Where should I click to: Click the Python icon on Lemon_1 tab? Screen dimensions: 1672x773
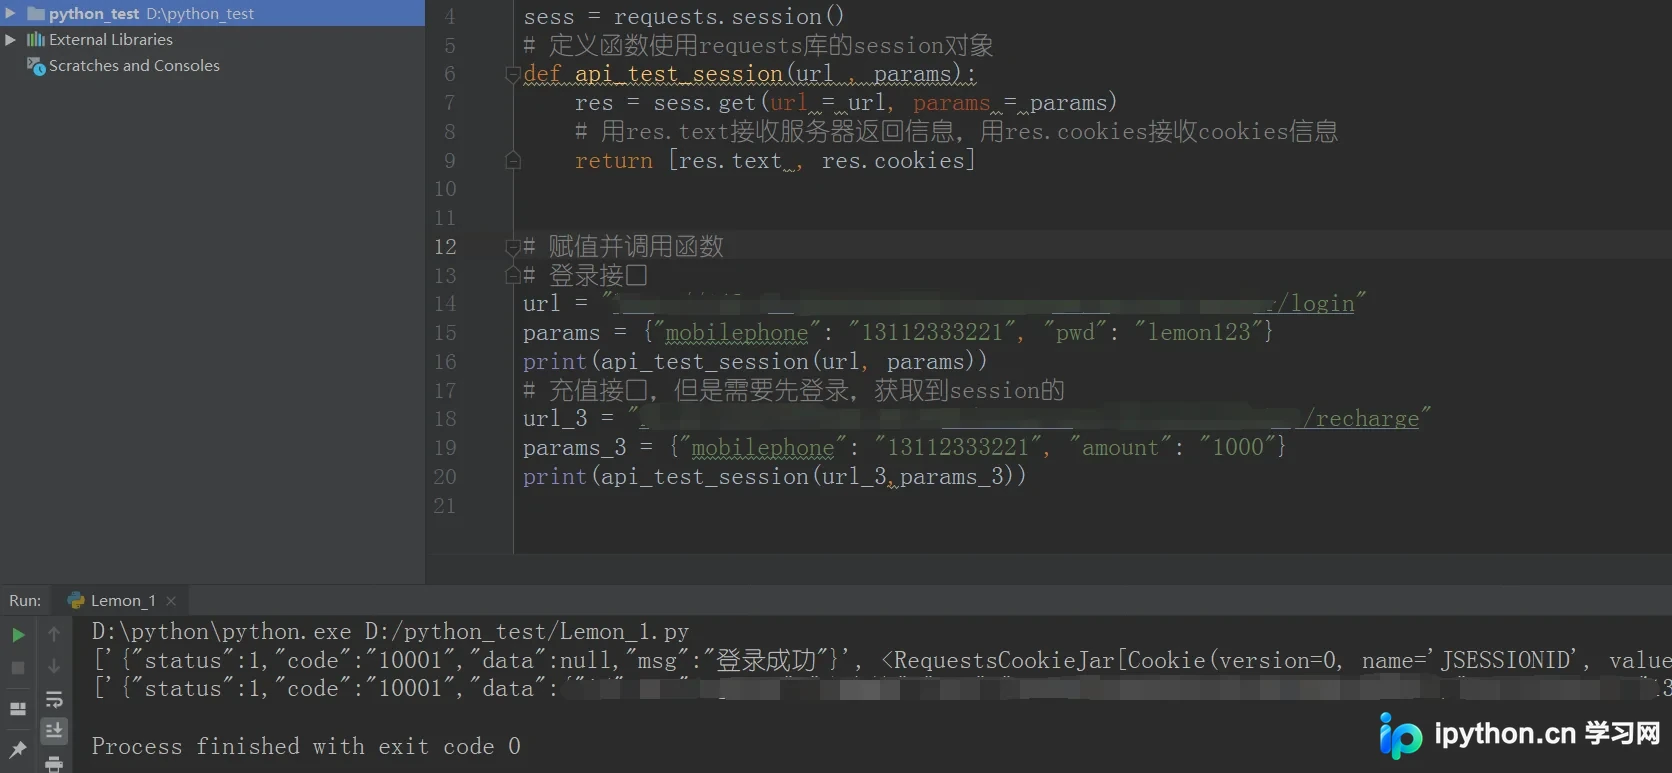pos(76,600)
